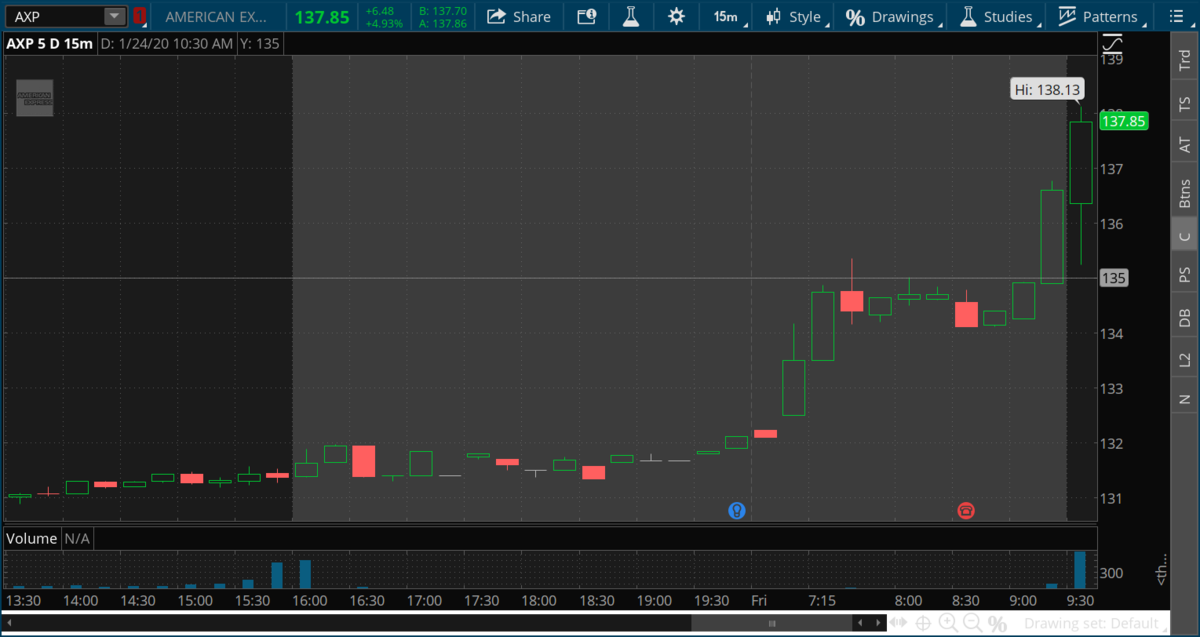
Task: Switch to the TS sidebar tab
Action: pyautogui.click(x=1185, y=104)
